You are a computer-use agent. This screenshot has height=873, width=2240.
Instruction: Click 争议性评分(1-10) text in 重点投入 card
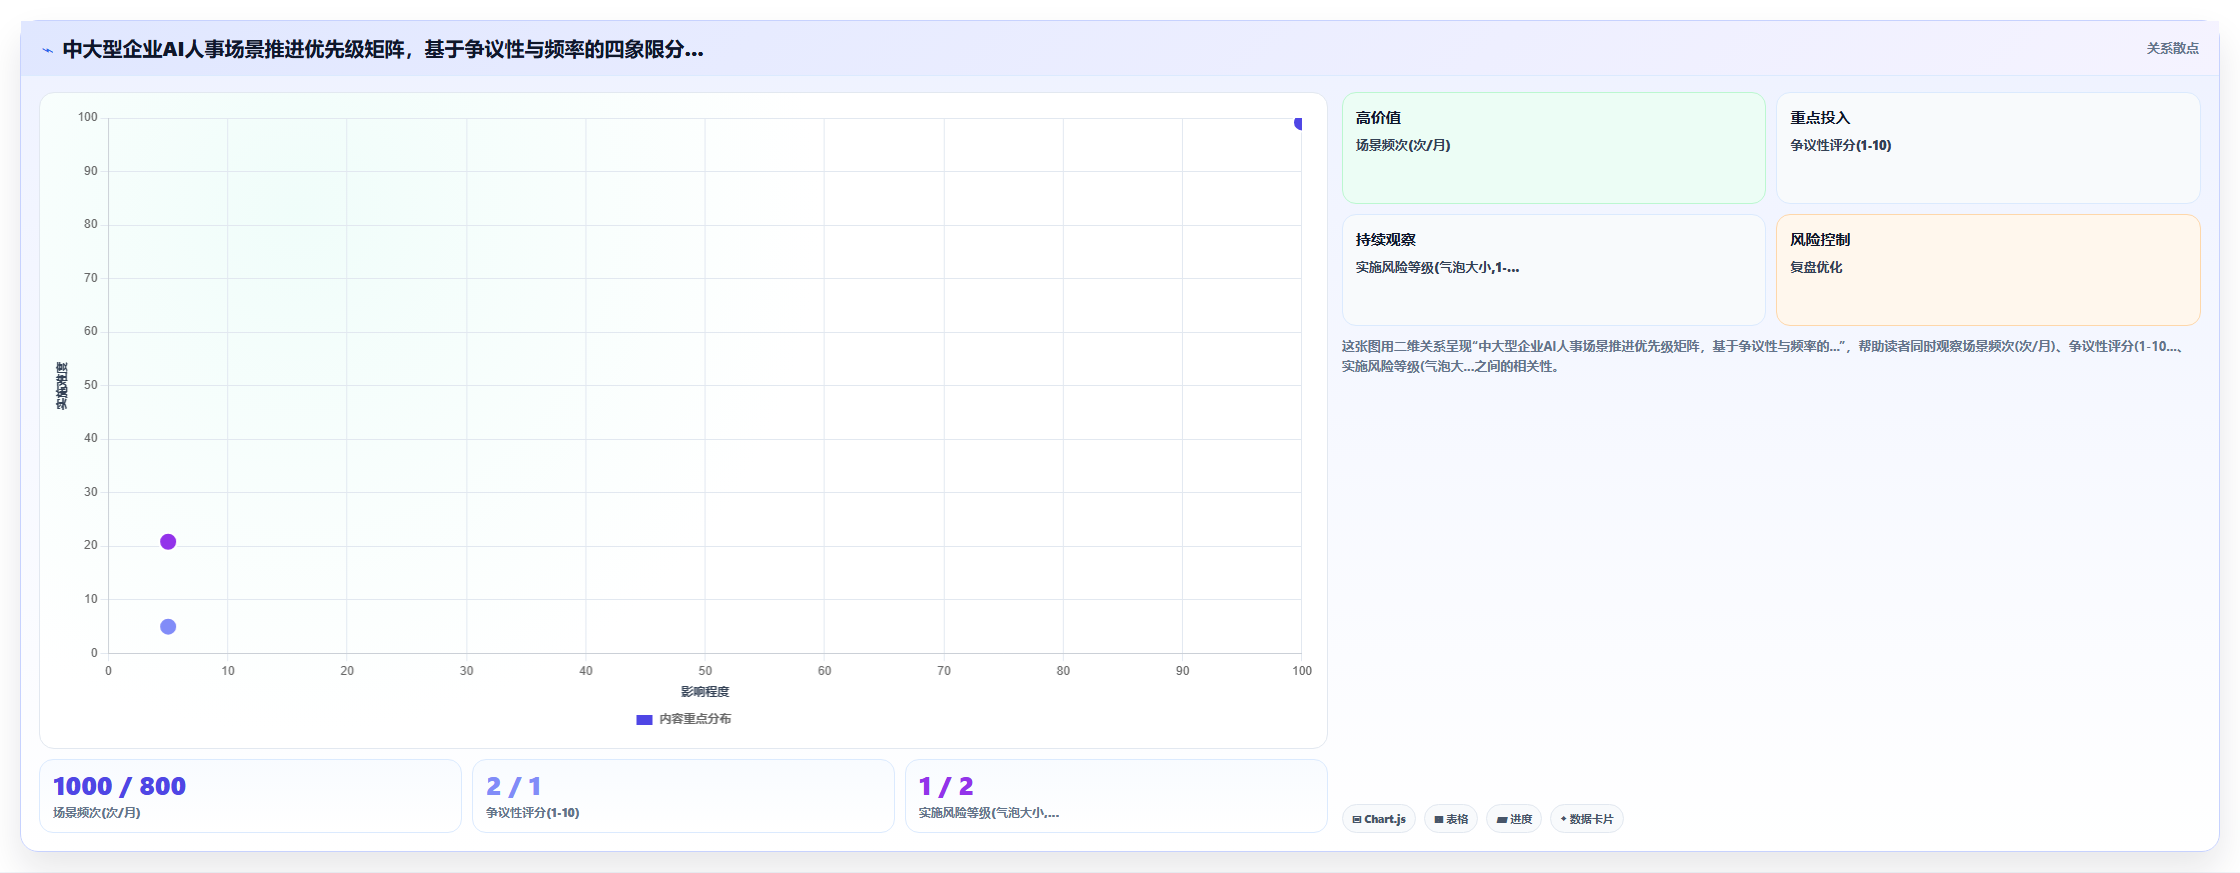(1840, 145)
